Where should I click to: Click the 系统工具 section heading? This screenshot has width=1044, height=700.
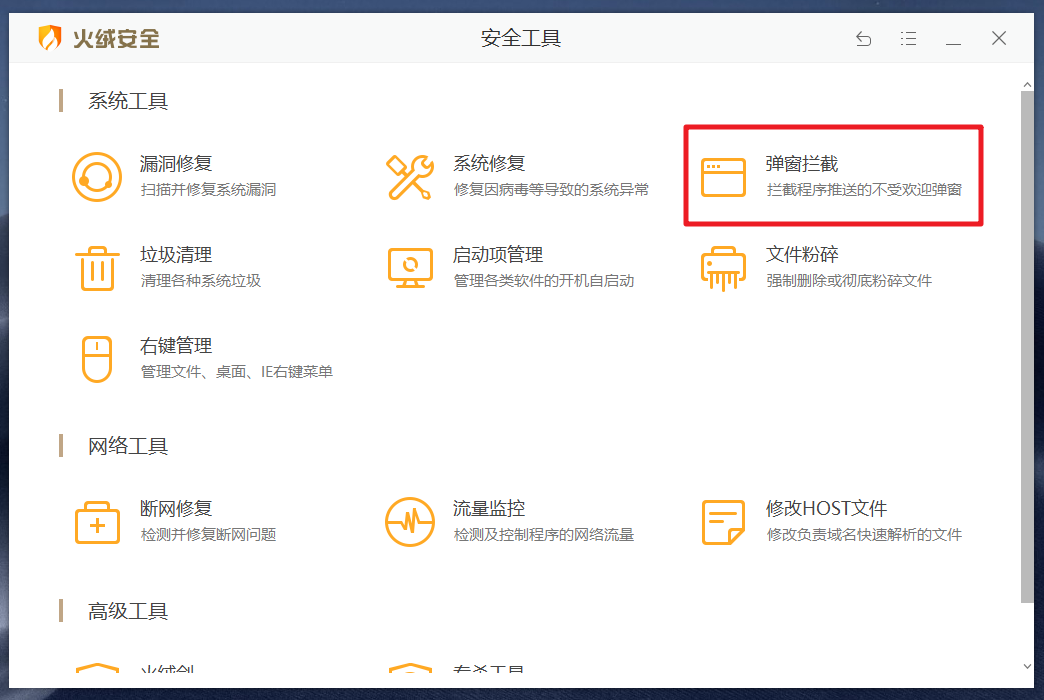point(128,101)
